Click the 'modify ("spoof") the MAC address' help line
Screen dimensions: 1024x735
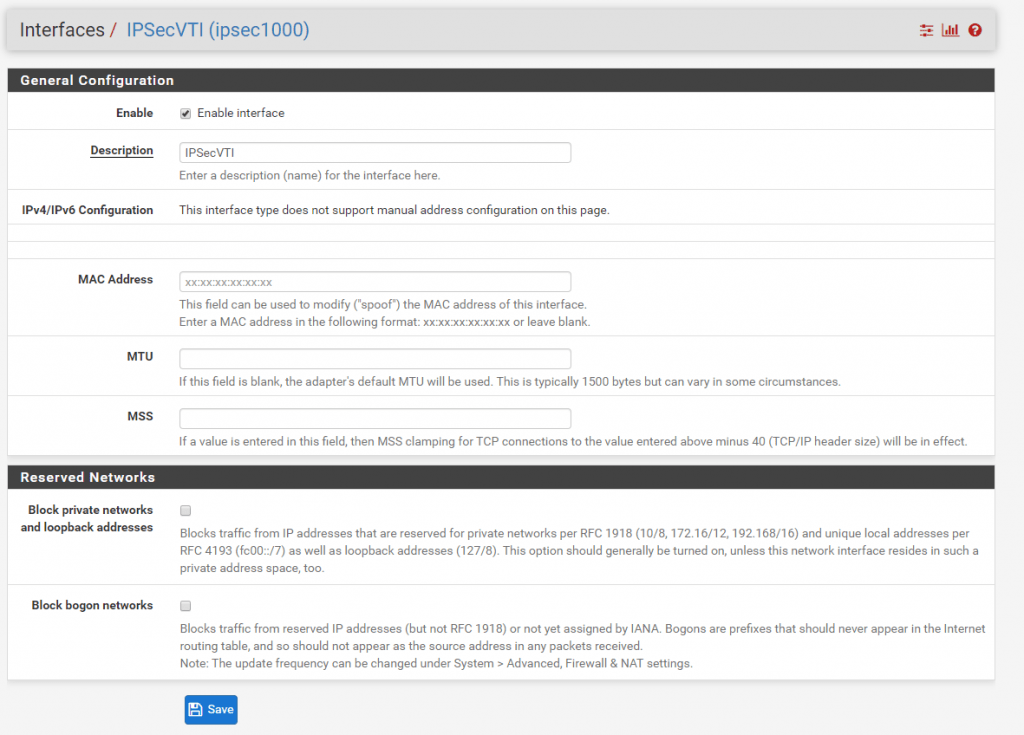coord(383,304)
